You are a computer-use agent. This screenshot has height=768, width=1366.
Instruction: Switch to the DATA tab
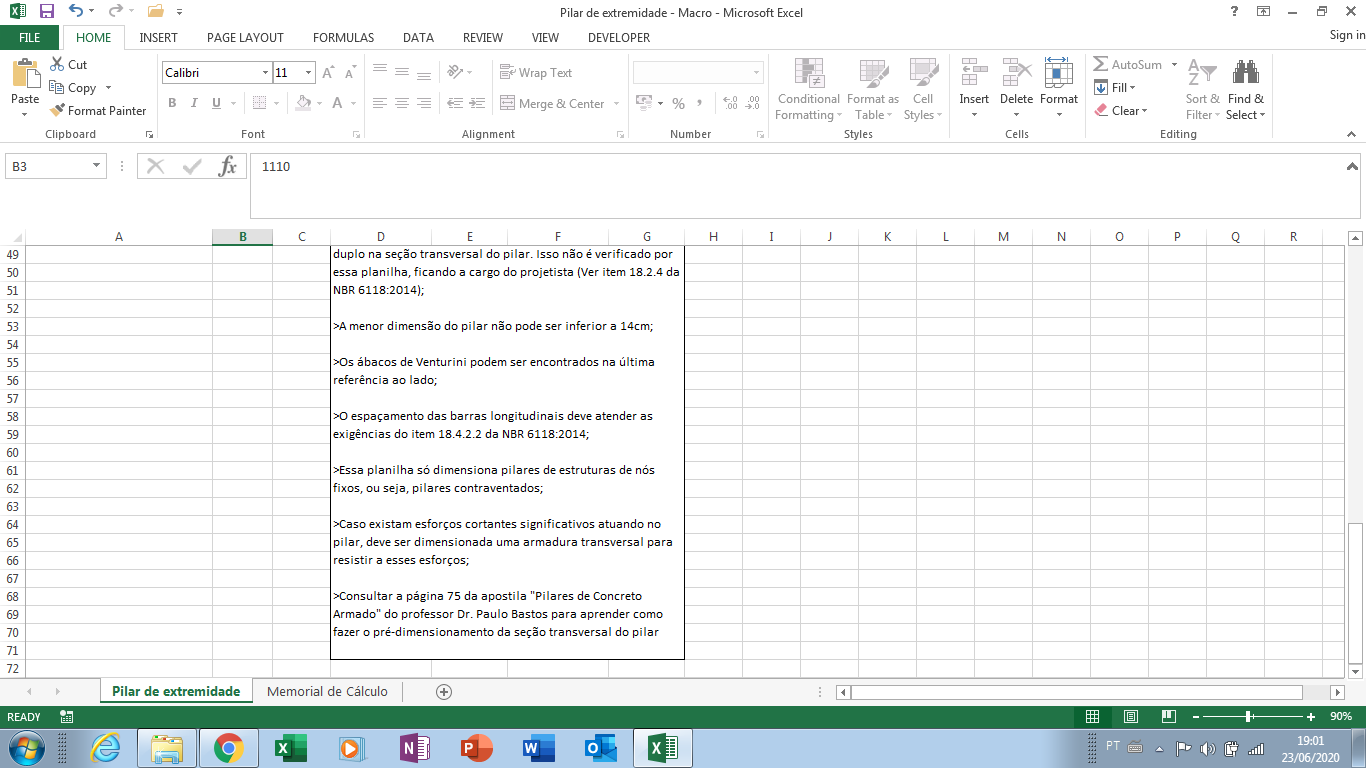(x=418, y=37)
